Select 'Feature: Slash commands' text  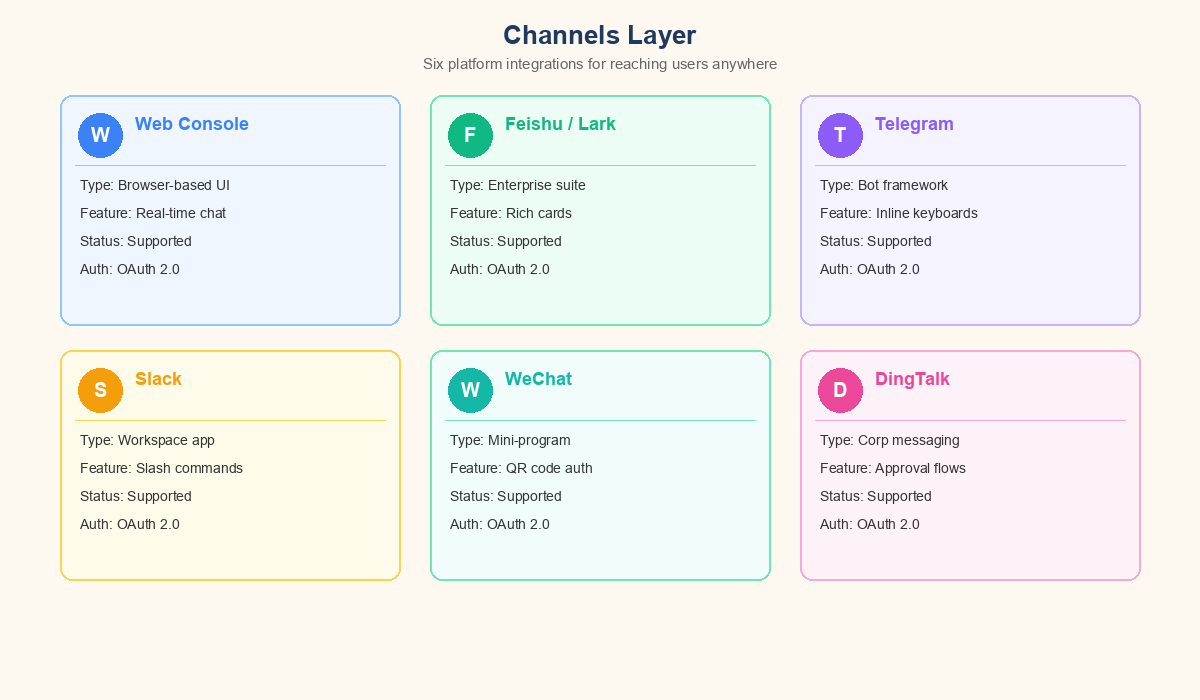pyautogui.click(x=161, y=468)
